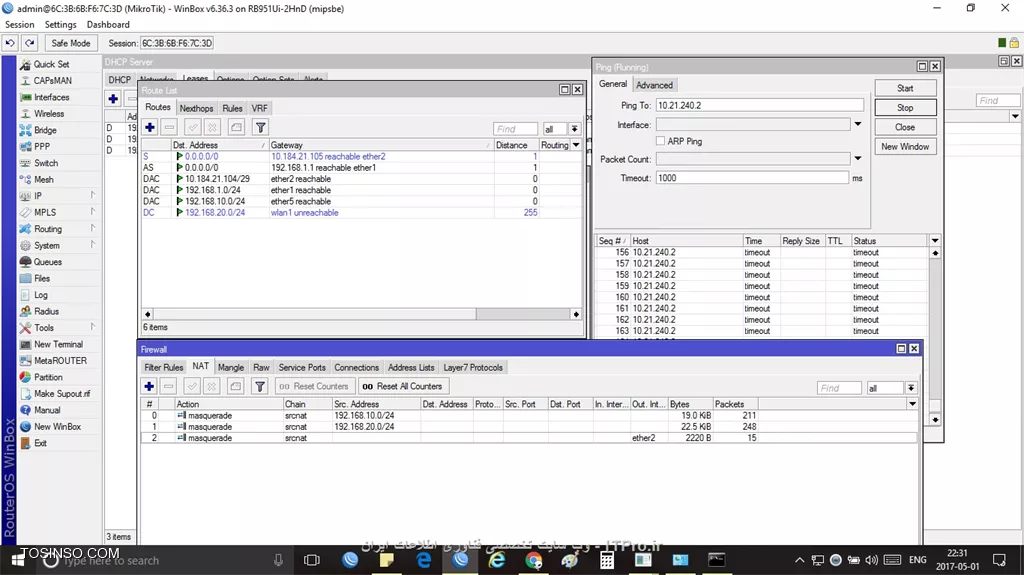
Task: Expand the MPLS submenu
Action: pos(59,212)
